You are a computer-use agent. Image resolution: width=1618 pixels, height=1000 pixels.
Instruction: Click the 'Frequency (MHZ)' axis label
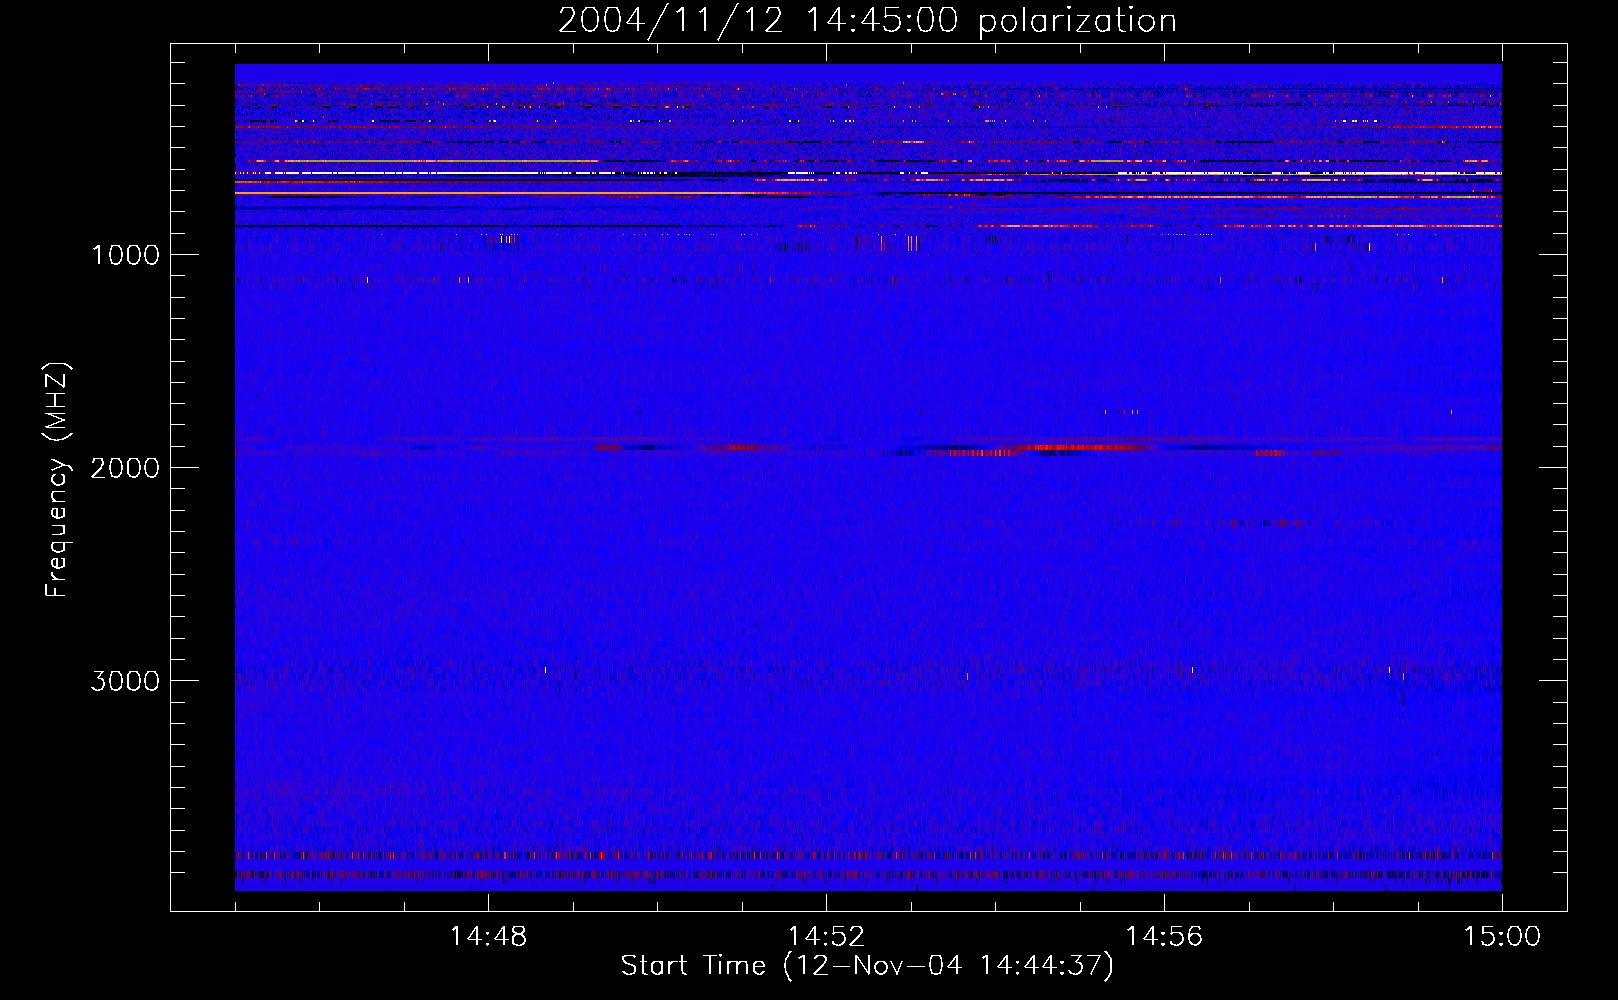click(58, 480)
